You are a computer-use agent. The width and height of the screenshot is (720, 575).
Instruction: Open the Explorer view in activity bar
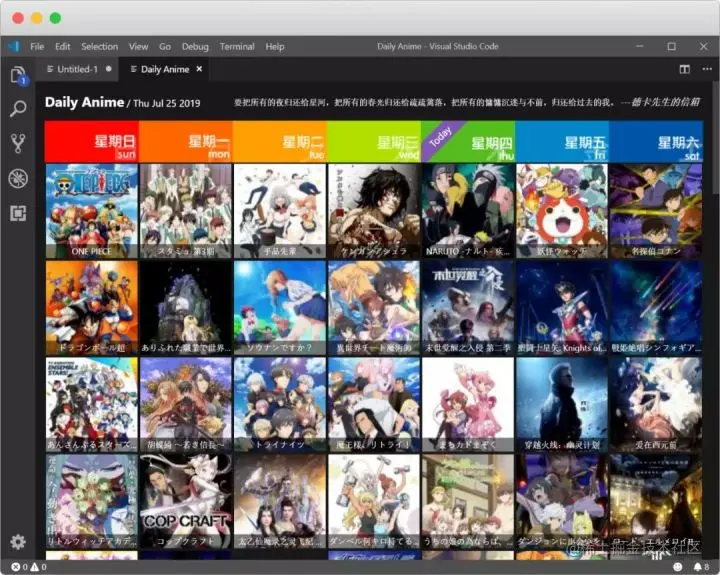tap(18, 75)
